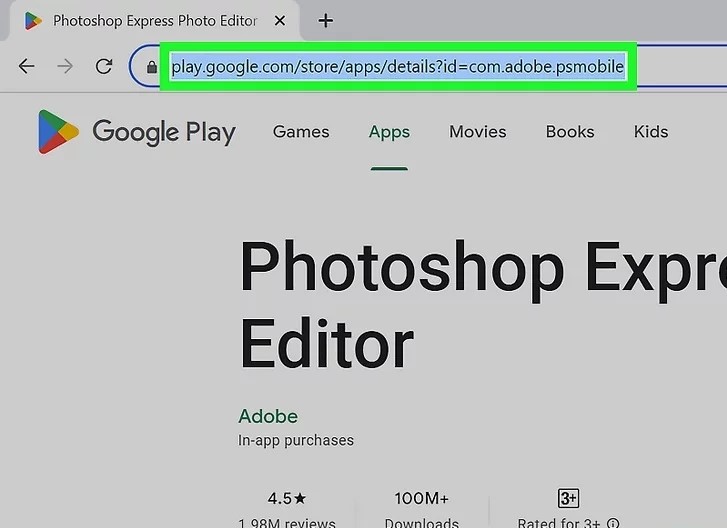This screenshot has width=727, height=528.
Task: Close the Photoshop Express Photo Editor tab
Action: 280,21
